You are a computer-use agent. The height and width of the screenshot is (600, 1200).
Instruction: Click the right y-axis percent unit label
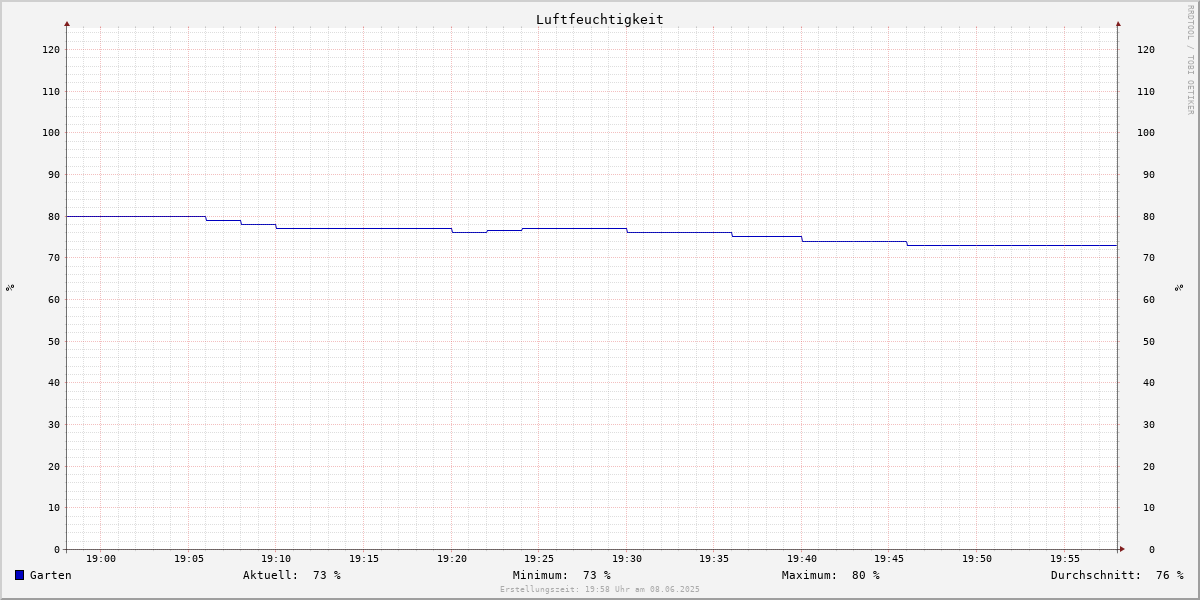pos(1179,287)
